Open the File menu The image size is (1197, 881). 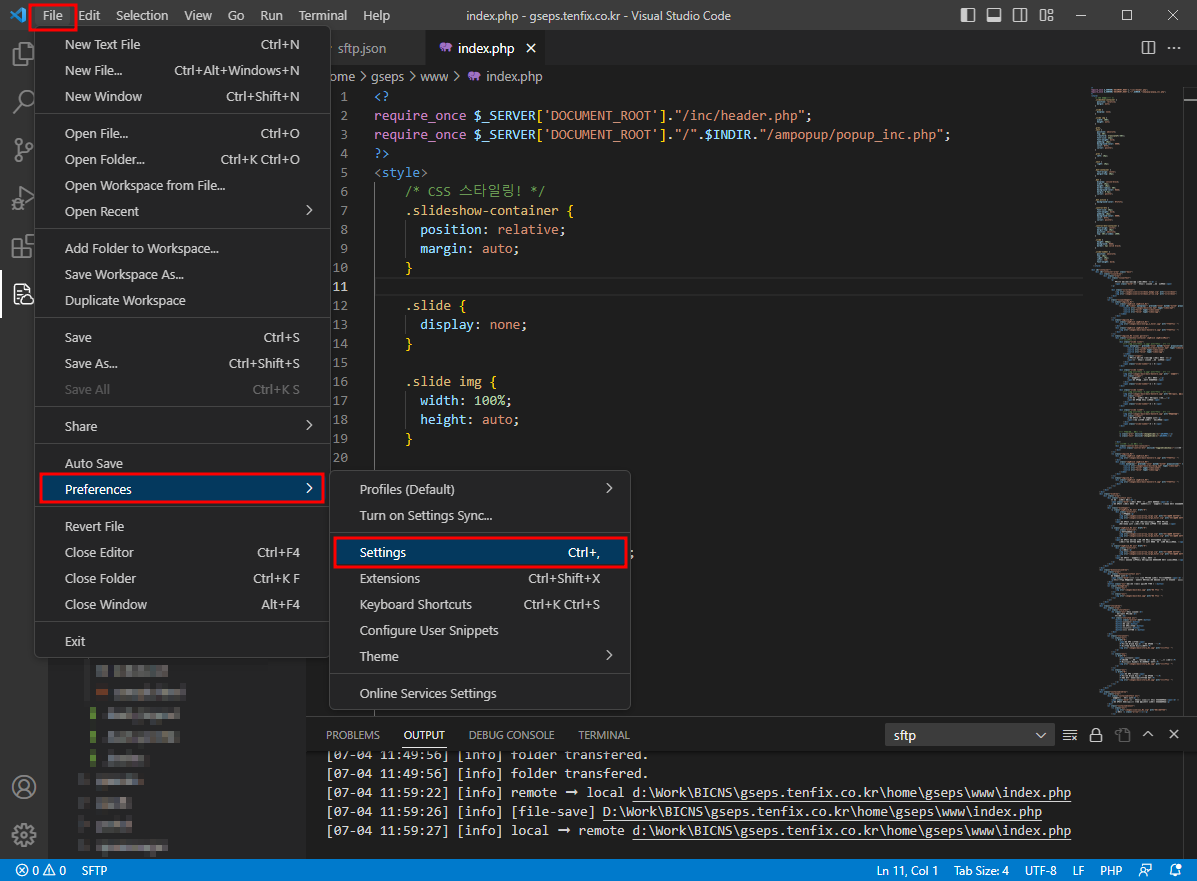click(x=53, y=15)
